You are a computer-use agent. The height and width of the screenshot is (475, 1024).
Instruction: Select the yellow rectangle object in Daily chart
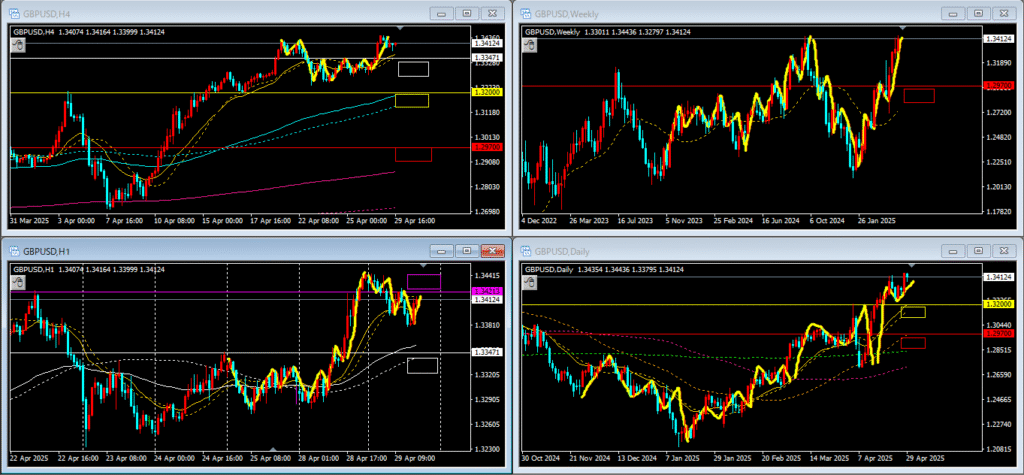[x=913, y=312]
